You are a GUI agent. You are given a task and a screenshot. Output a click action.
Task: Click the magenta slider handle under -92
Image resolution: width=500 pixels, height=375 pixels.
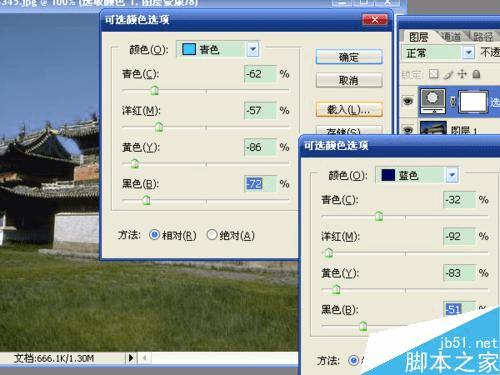pyautogui.click(x=329, y=253)
